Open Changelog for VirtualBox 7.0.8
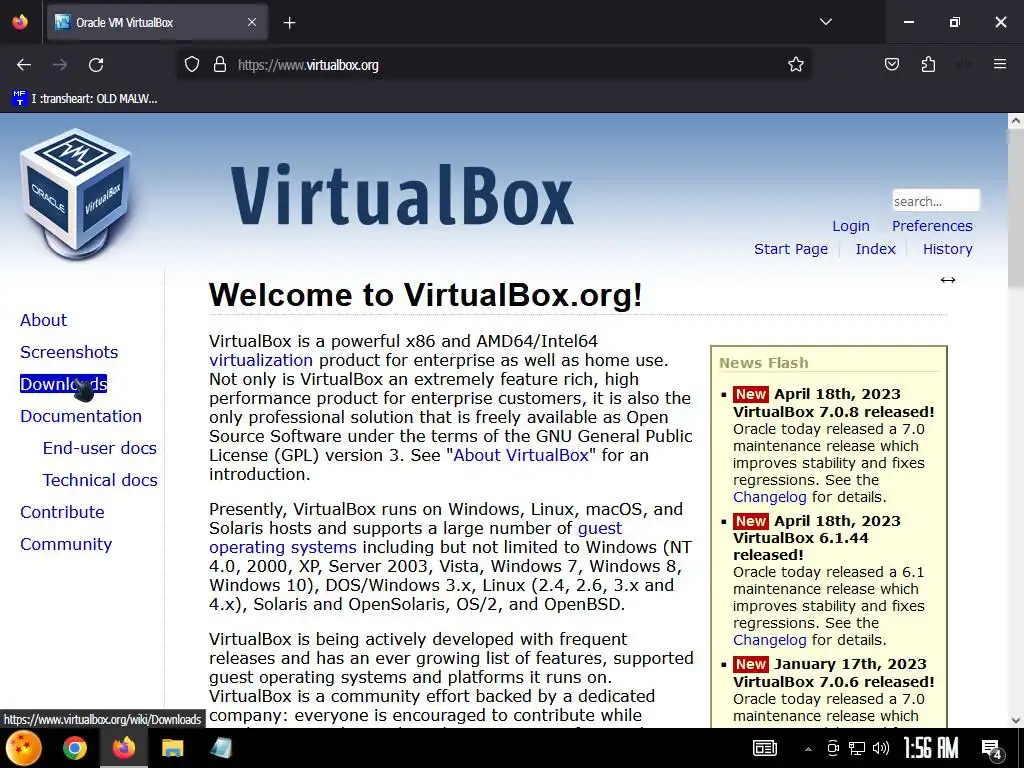Image resolution: width=1024 pixels, height=768 pixels. pyautogui.click(x=769, y=497)
